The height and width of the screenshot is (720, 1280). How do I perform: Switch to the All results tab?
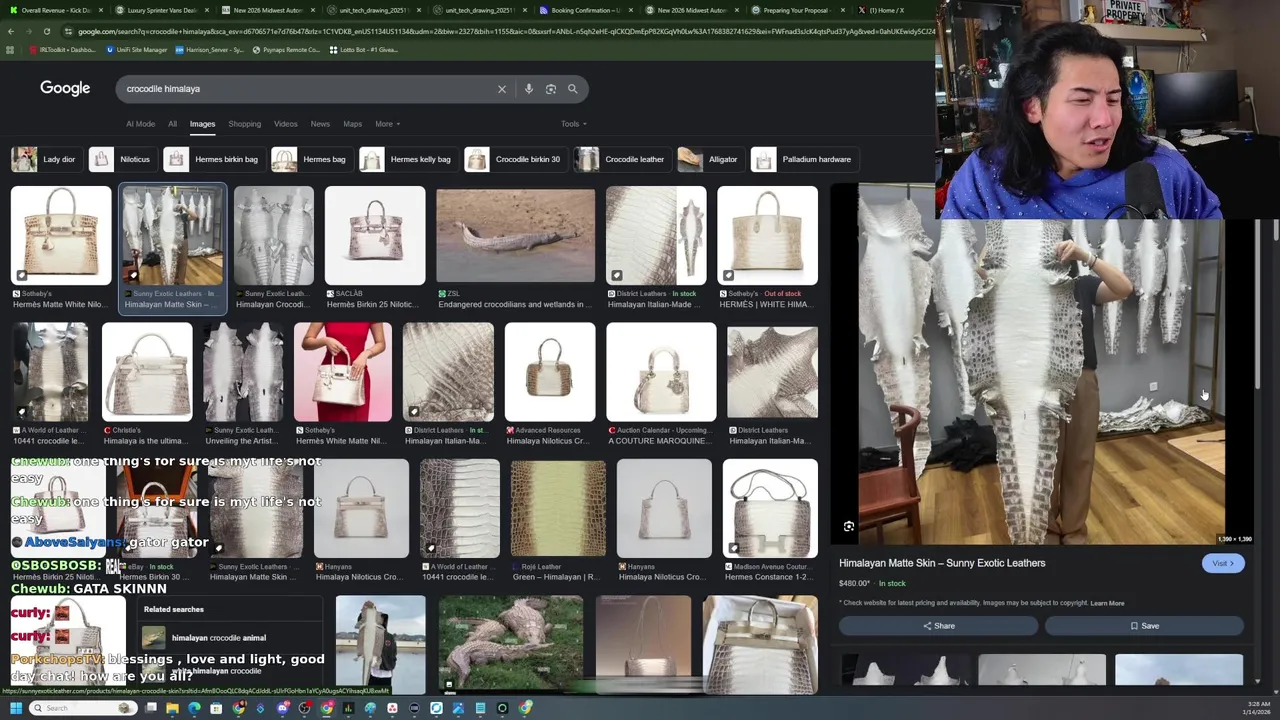[172, 124]
